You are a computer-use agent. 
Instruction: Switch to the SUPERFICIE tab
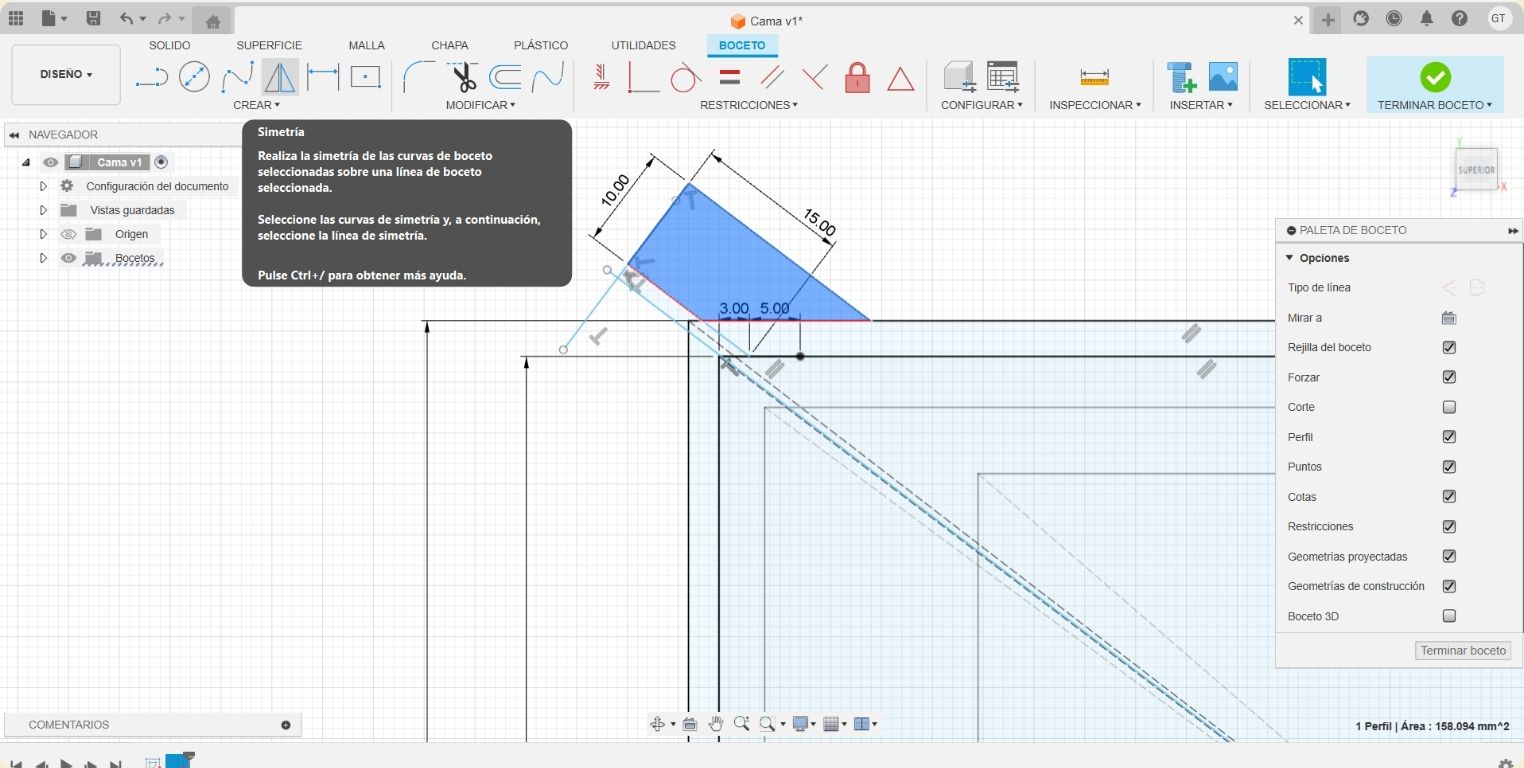coord(269,45)
